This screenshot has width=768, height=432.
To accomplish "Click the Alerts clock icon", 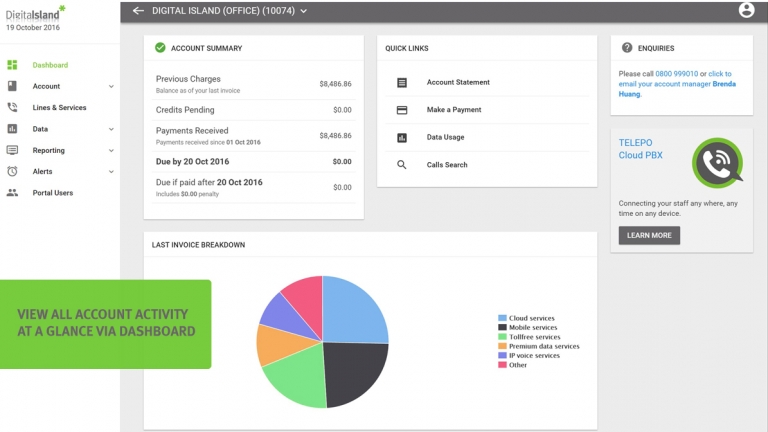I will click(12, 171).
